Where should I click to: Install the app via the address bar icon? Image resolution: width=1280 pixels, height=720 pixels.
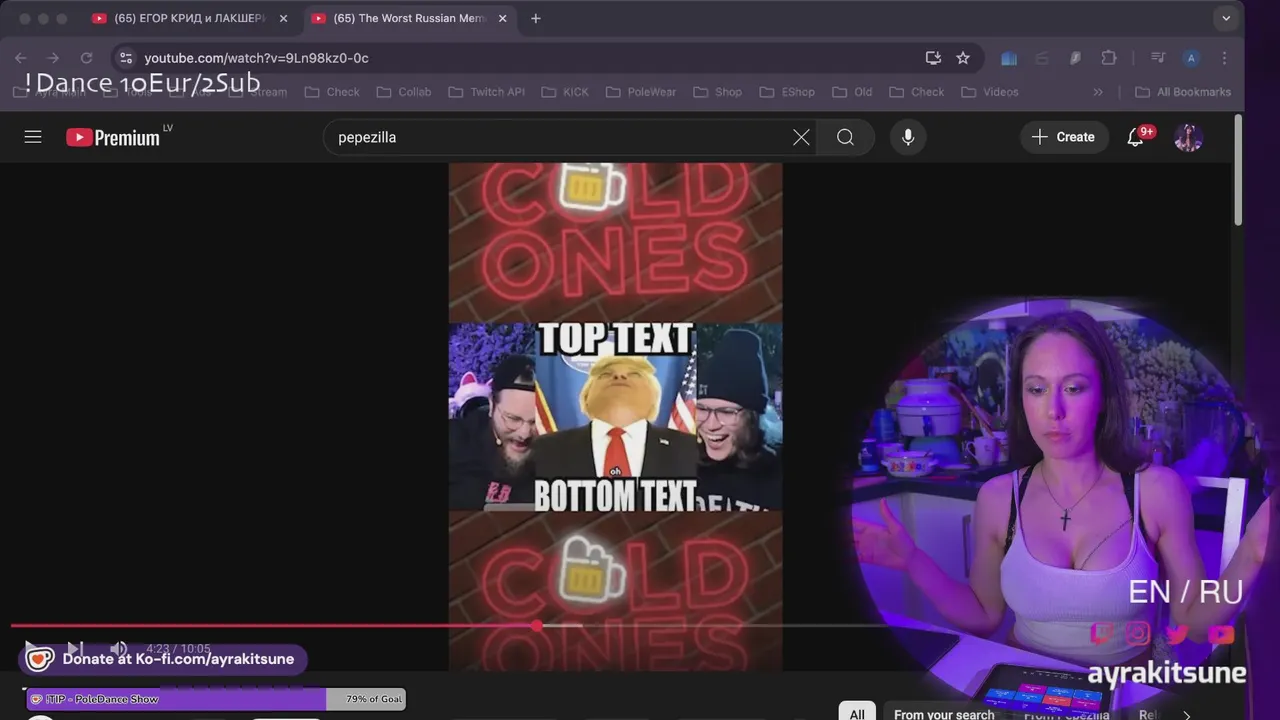pyautogui.click(x=933, y=58)
